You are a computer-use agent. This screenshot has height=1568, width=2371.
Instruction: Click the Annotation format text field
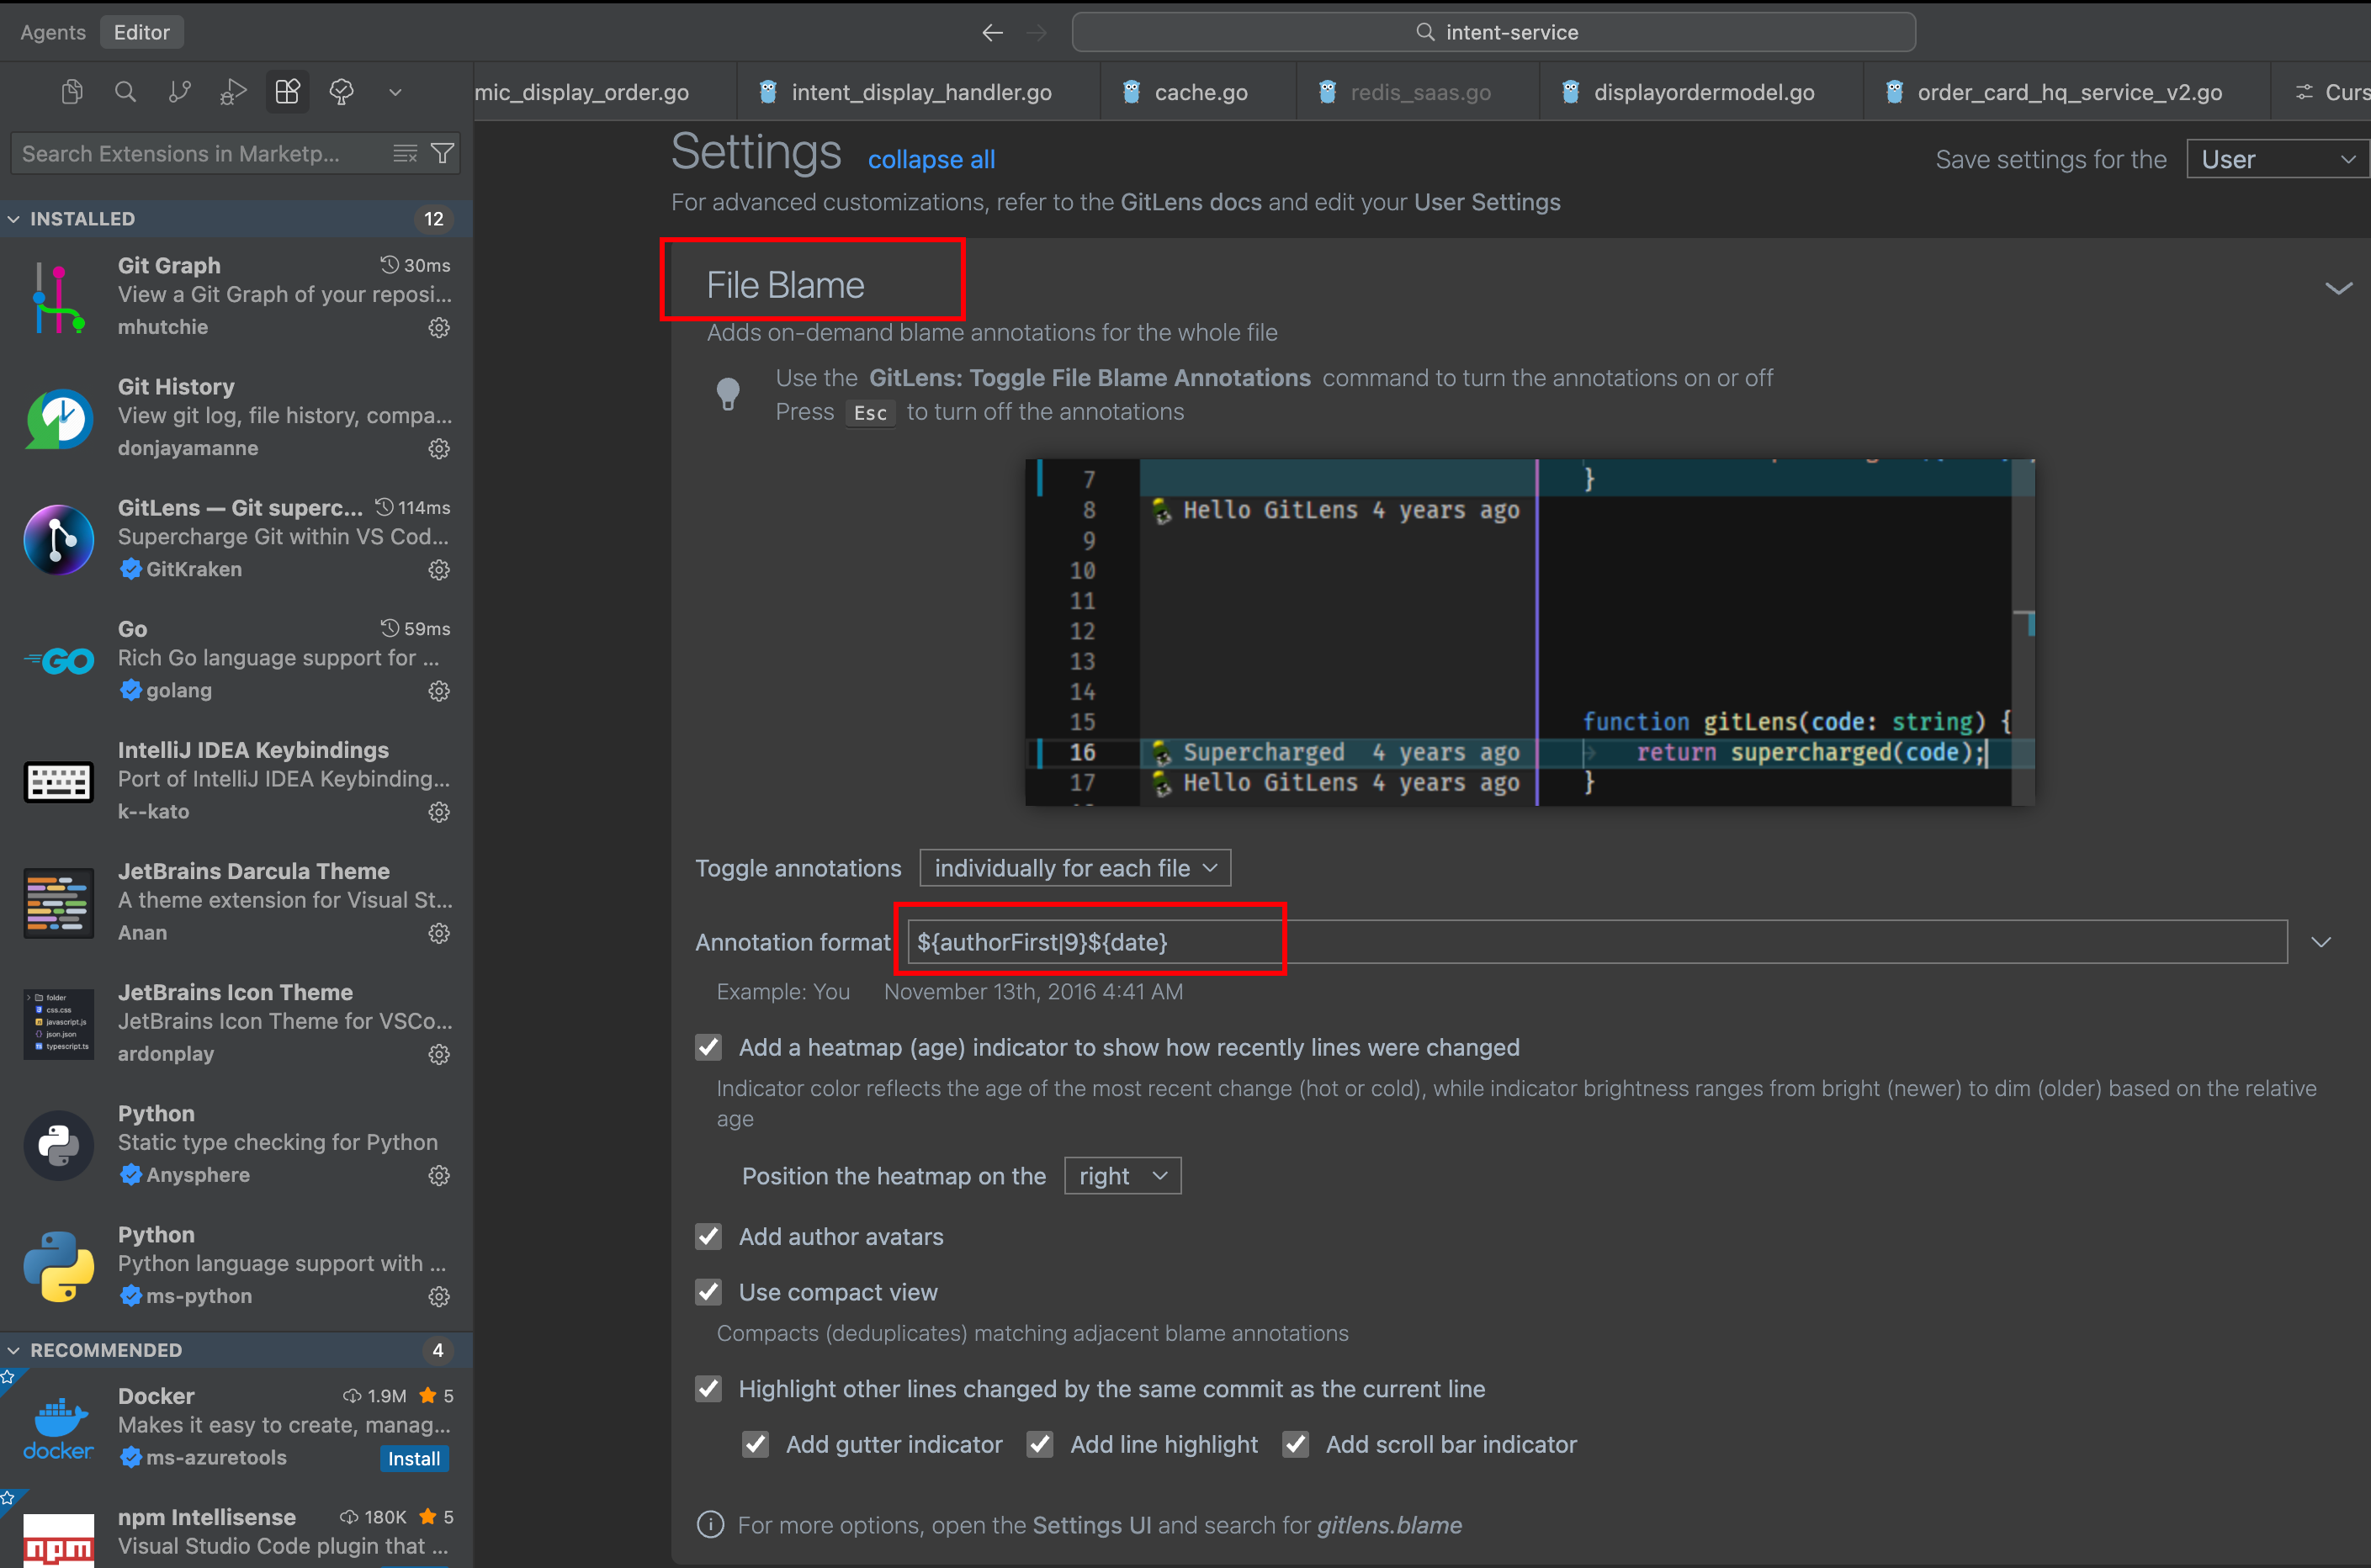pyautogui.click(x=1596, y=942)
